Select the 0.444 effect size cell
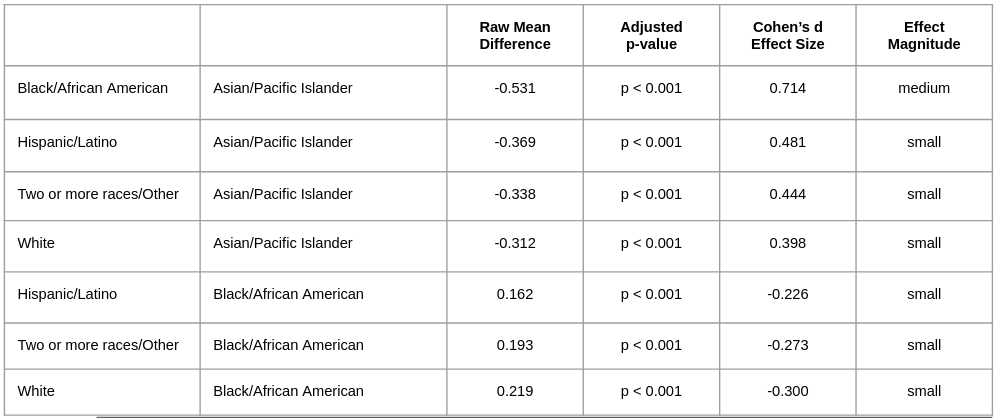The height and width of the screenshot is (418, 999). click(x=787, y=194)
